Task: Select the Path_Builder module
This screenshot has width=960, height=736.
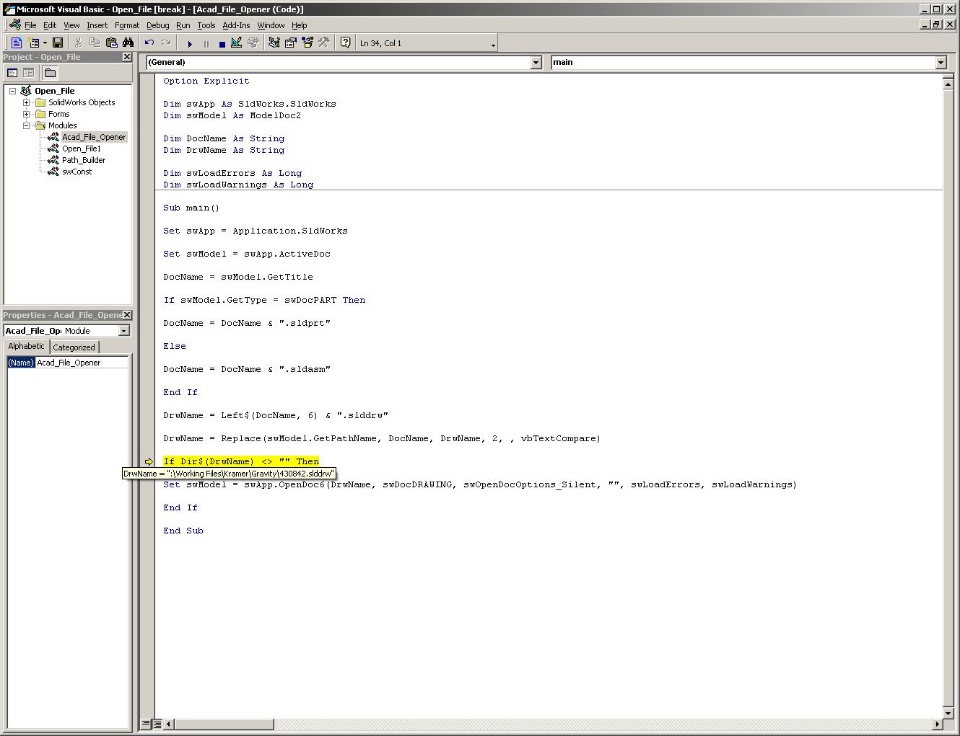Action: click(x=83, y=160)
